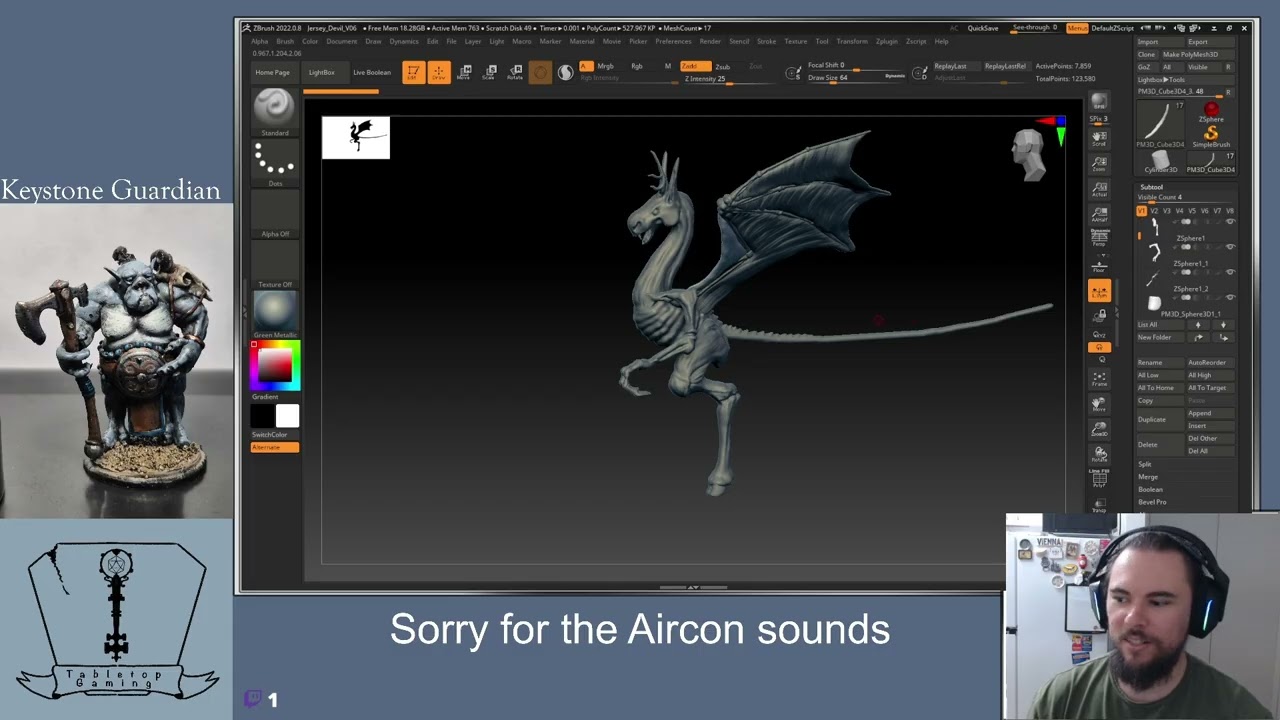1280x720 pixels.
Task: Click the Z Intensity slider
Action: 731,79
